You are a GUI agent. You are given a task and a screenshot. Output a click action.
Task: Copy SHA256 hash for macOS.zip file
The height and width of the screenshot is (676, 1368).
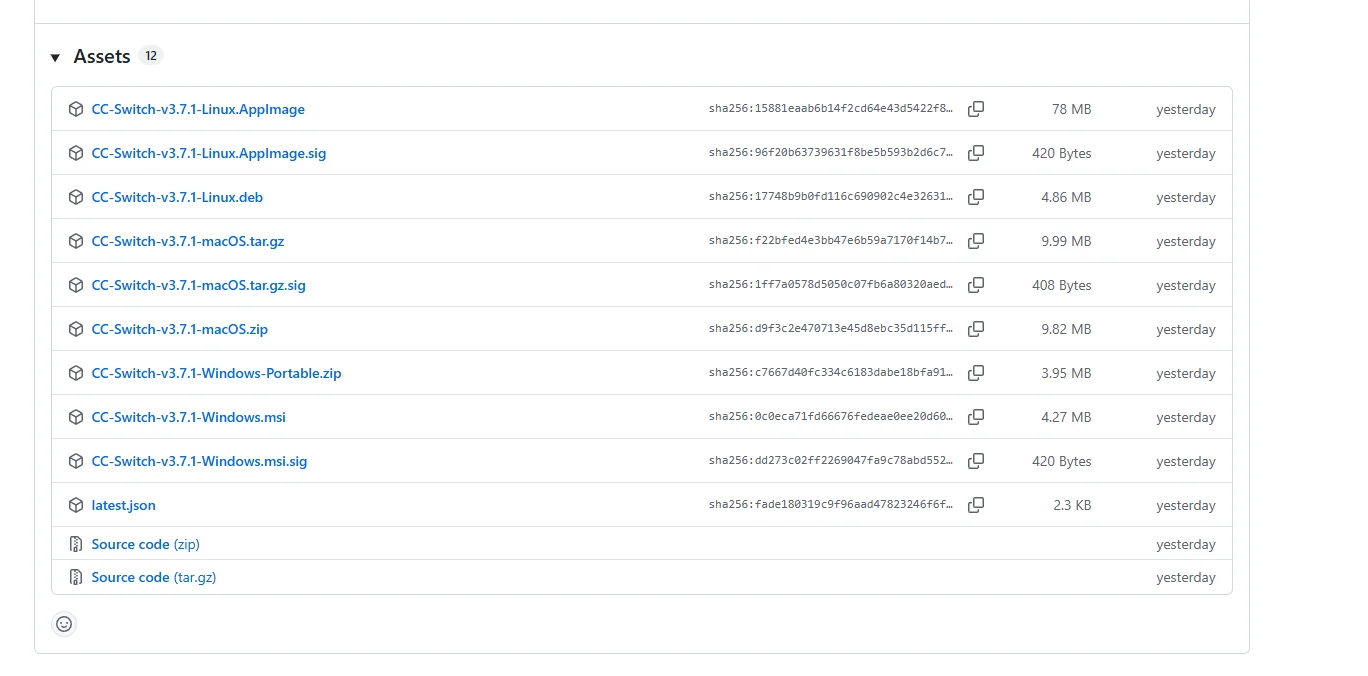tap(976, 329)
